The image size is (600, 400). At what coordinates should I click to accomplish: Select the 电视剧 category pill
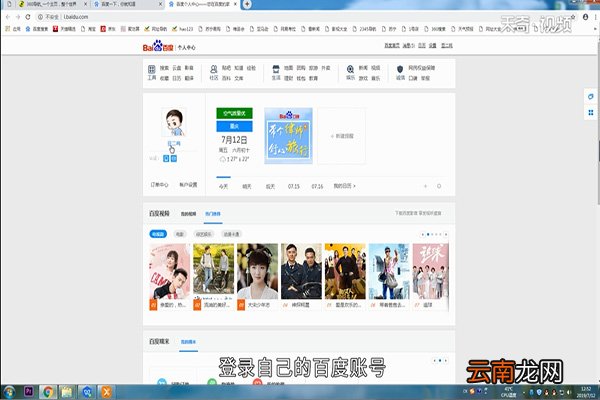click(x=158, y=234)
